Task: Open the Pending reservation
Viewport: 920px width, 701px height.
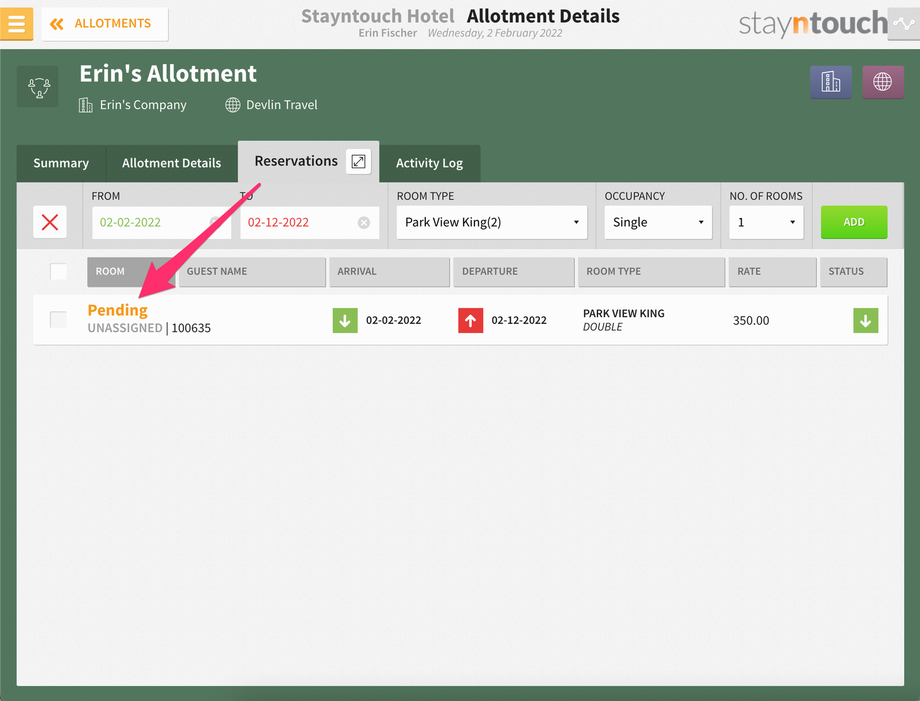Action: point(117,310)
